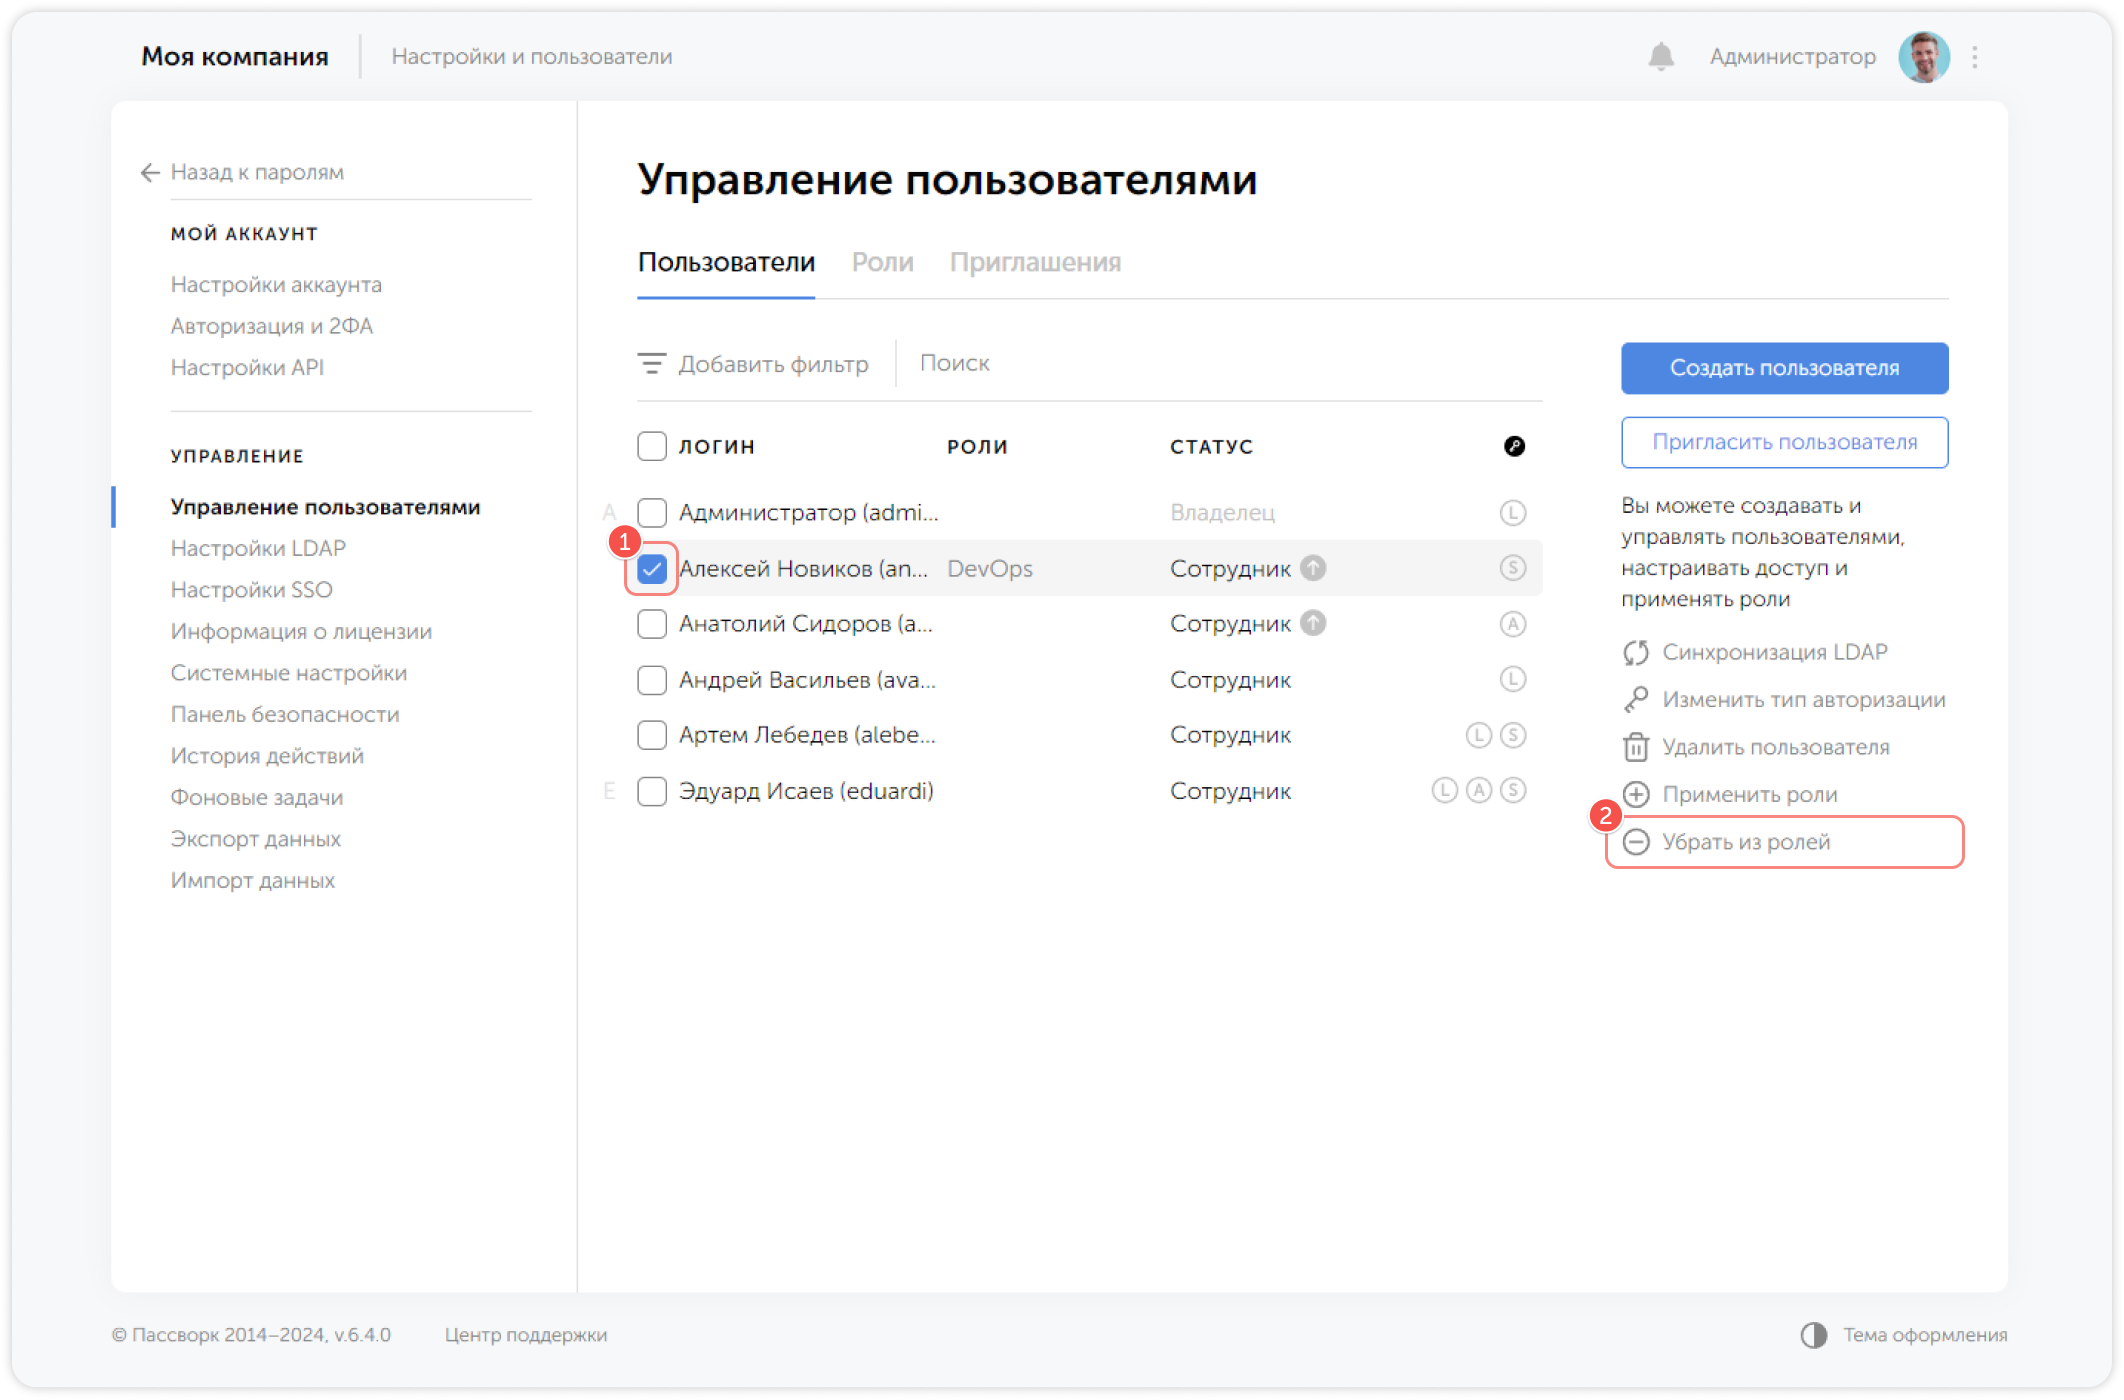2124x1400 pixels.
Task: Select all users with the header checkbox
Action: tap(651, 446)
